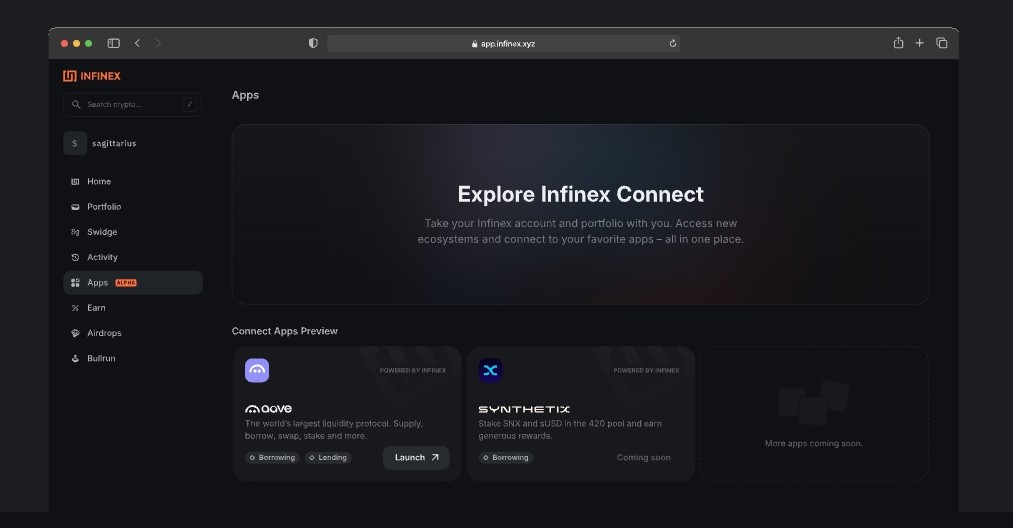Click the app.infinex.xyz address bar

pyautogui.click(x=503, y=43)
